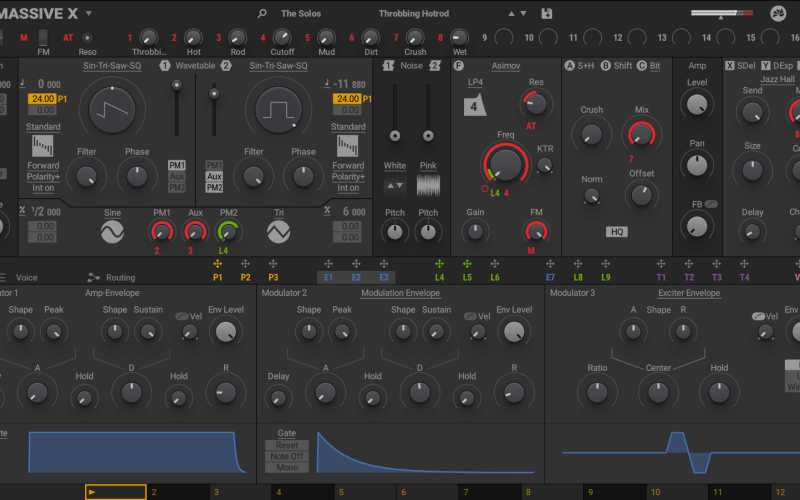Click The Solos preset bank name
The image size is (800, 500).
[301, 14]
